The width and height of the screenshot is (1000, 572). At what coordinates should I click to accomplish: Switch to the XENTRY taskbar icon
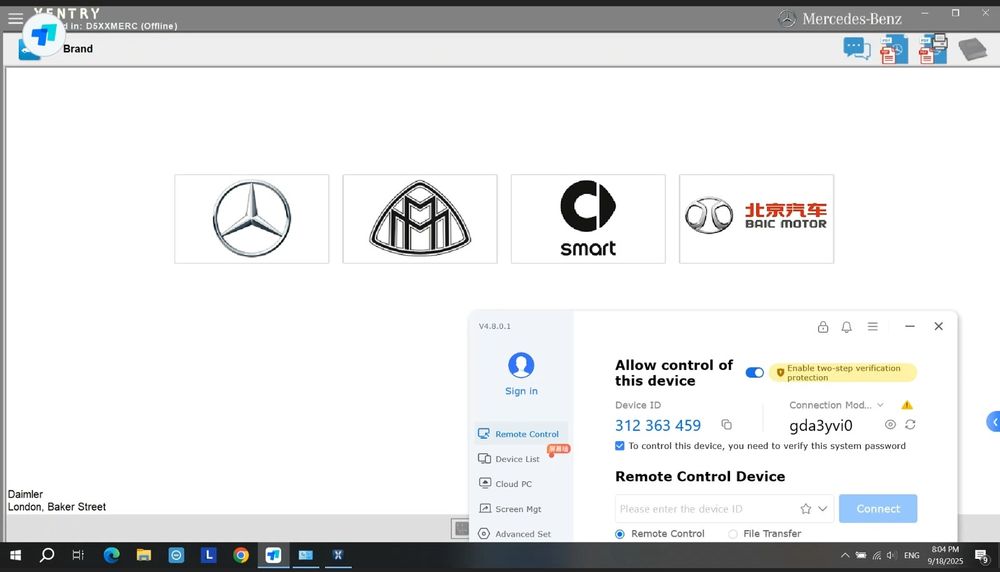pos(338,555)
